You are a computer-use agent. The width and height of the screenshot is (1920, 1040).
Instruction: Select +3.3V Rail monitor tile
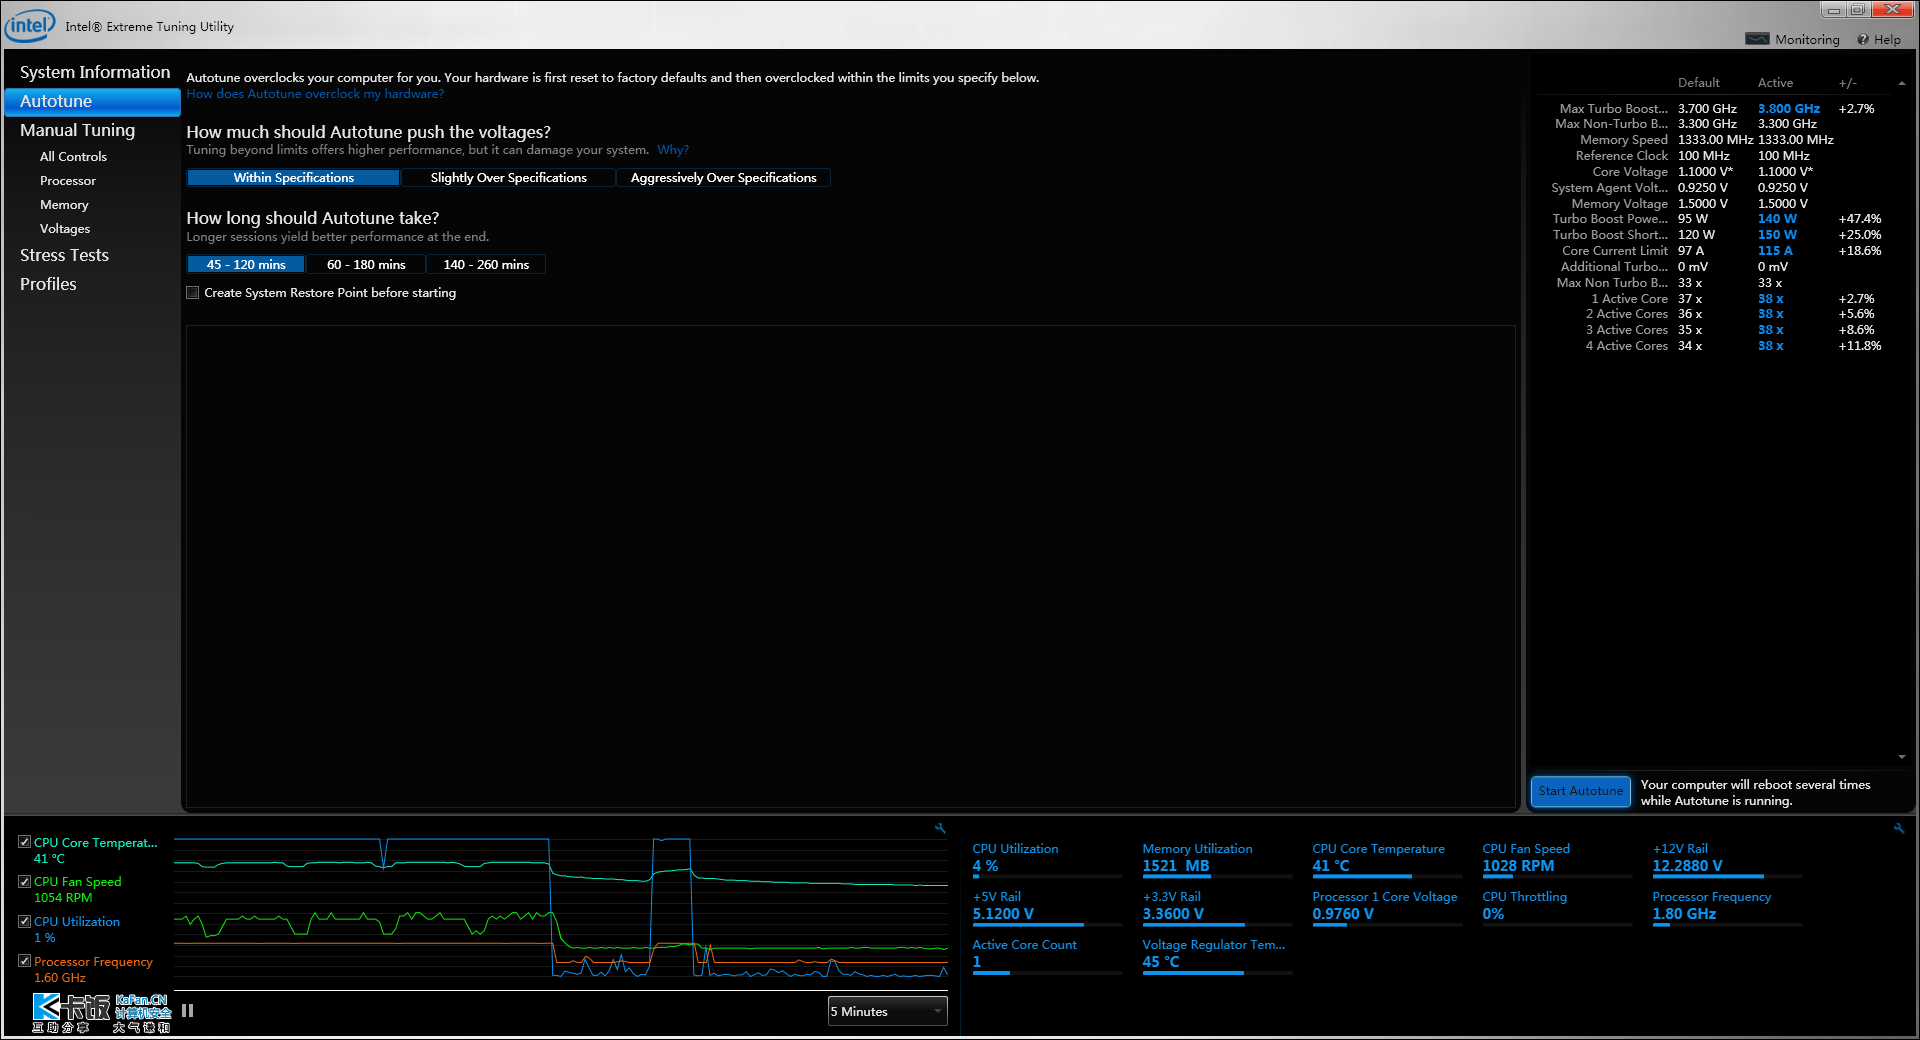(x=1217, y=907)
